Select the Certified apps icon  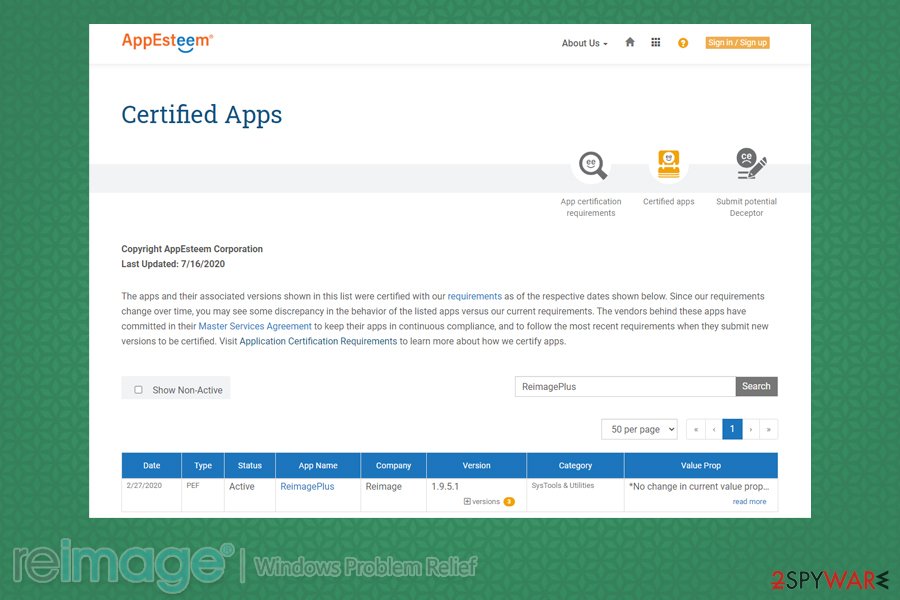pyautogui.click(x=669, y=164)
